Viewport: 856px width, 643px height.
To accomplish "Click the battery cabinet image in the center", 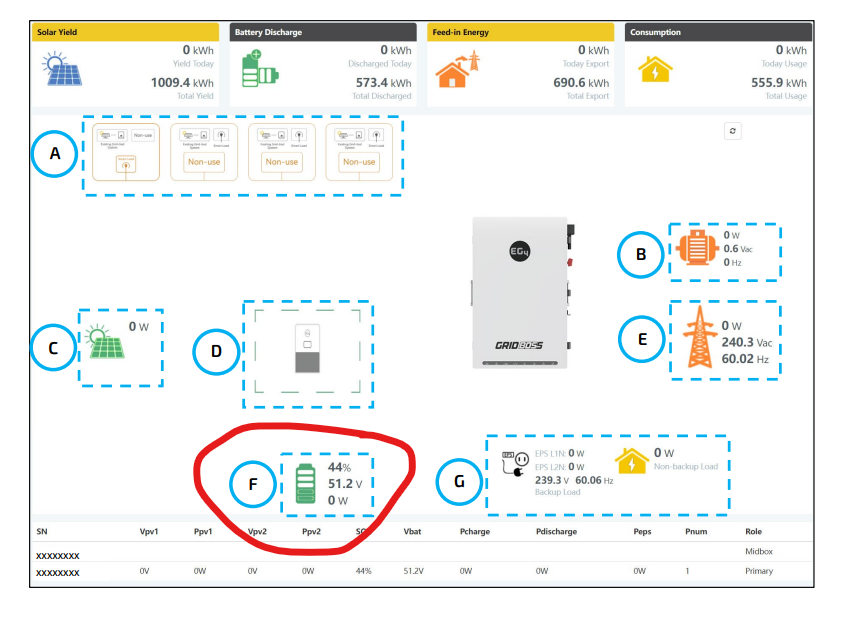I will 309,353.
